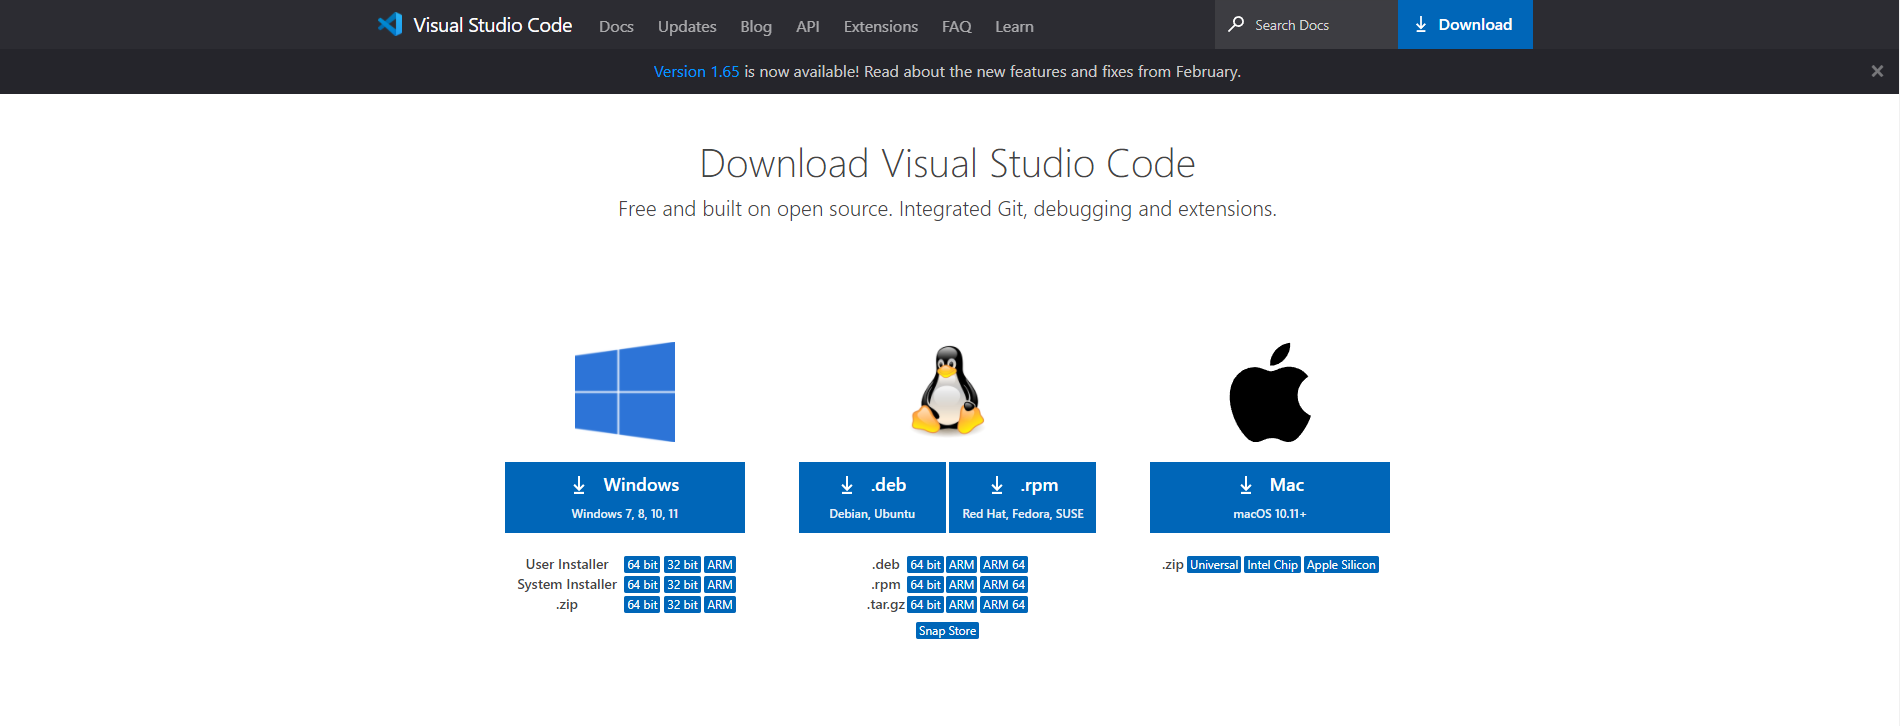Get Mac .zip Universal build
The width and height of the screenshot is (1900, 726).
pos(1214,565)
